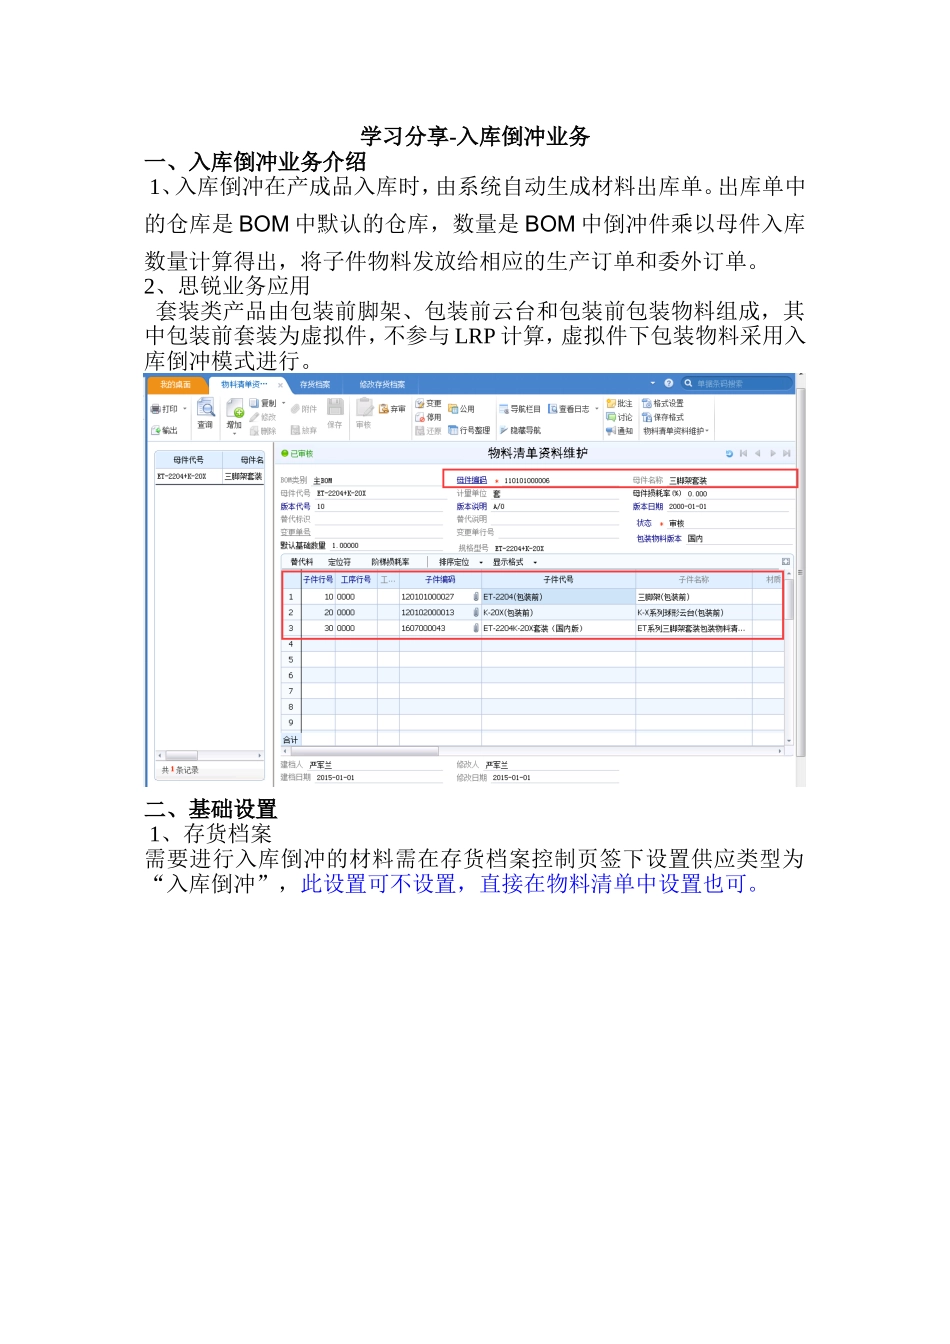950x1344 pixels.
Task: Click the 子件名称 column header
Action: [694, 579]
